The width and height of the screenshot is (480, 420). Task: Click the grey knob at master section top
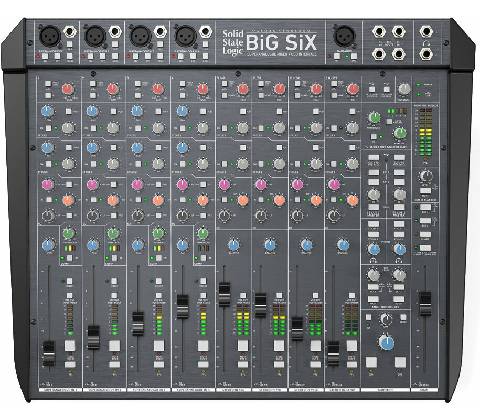point(404,89)
